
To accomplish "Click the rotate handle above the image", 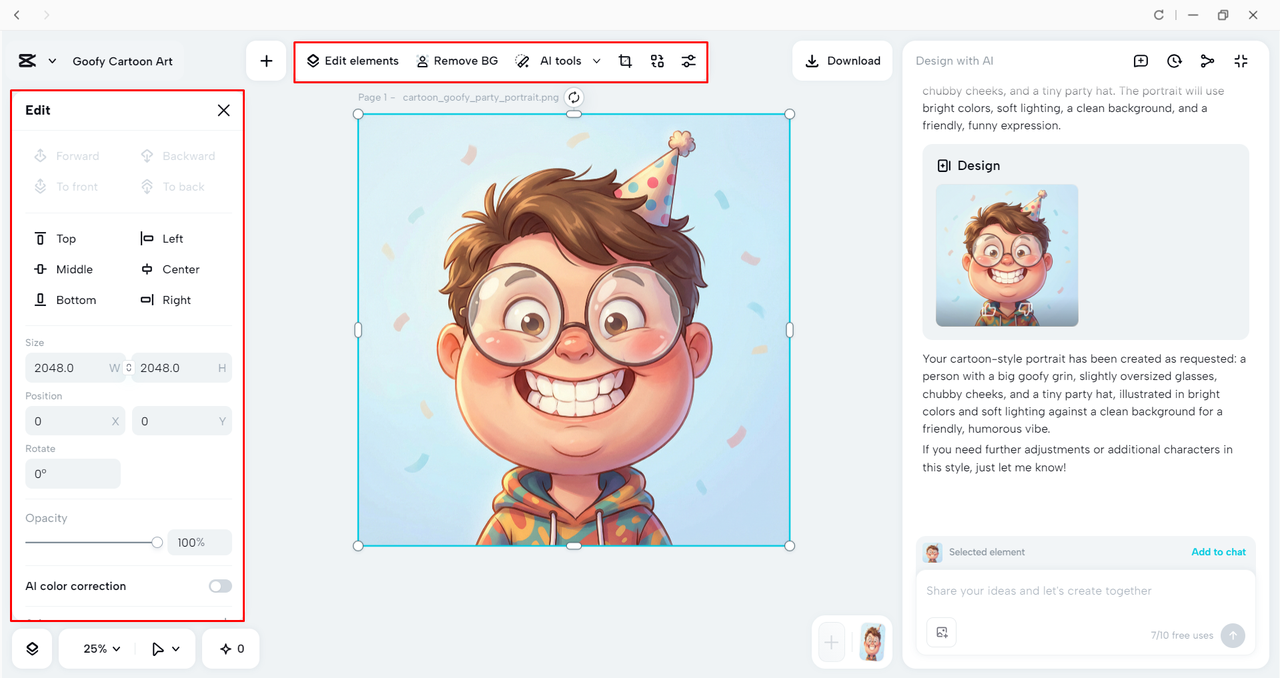I will [574, 97].
